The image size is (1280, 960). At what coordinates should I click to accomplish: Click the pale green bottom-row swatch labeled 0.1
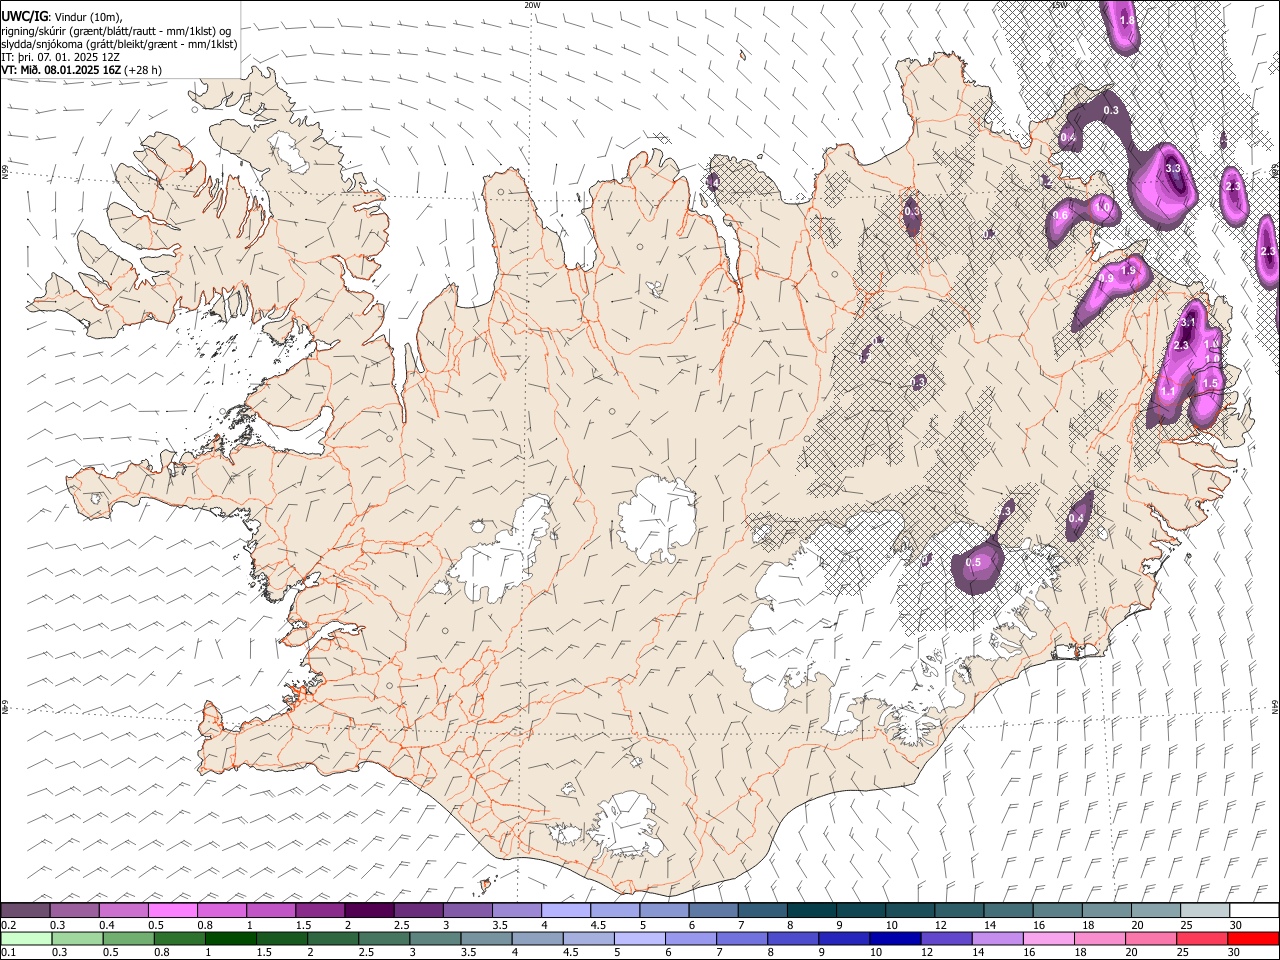click(26, 939)
